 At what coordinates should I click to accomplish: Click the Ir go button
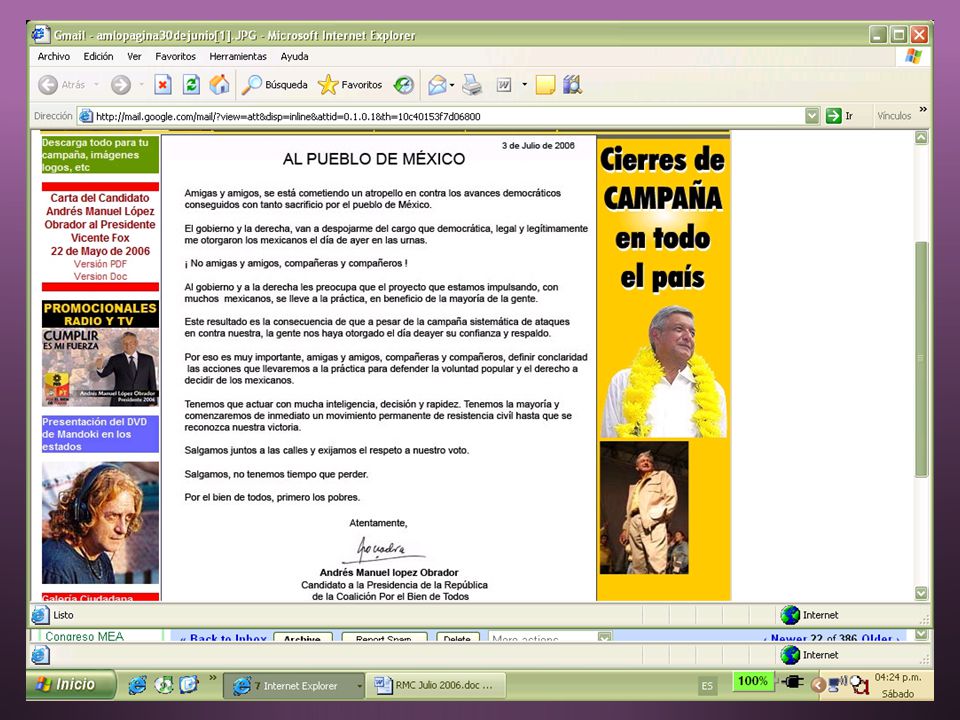pyautogui.click(x=840, y=116)
